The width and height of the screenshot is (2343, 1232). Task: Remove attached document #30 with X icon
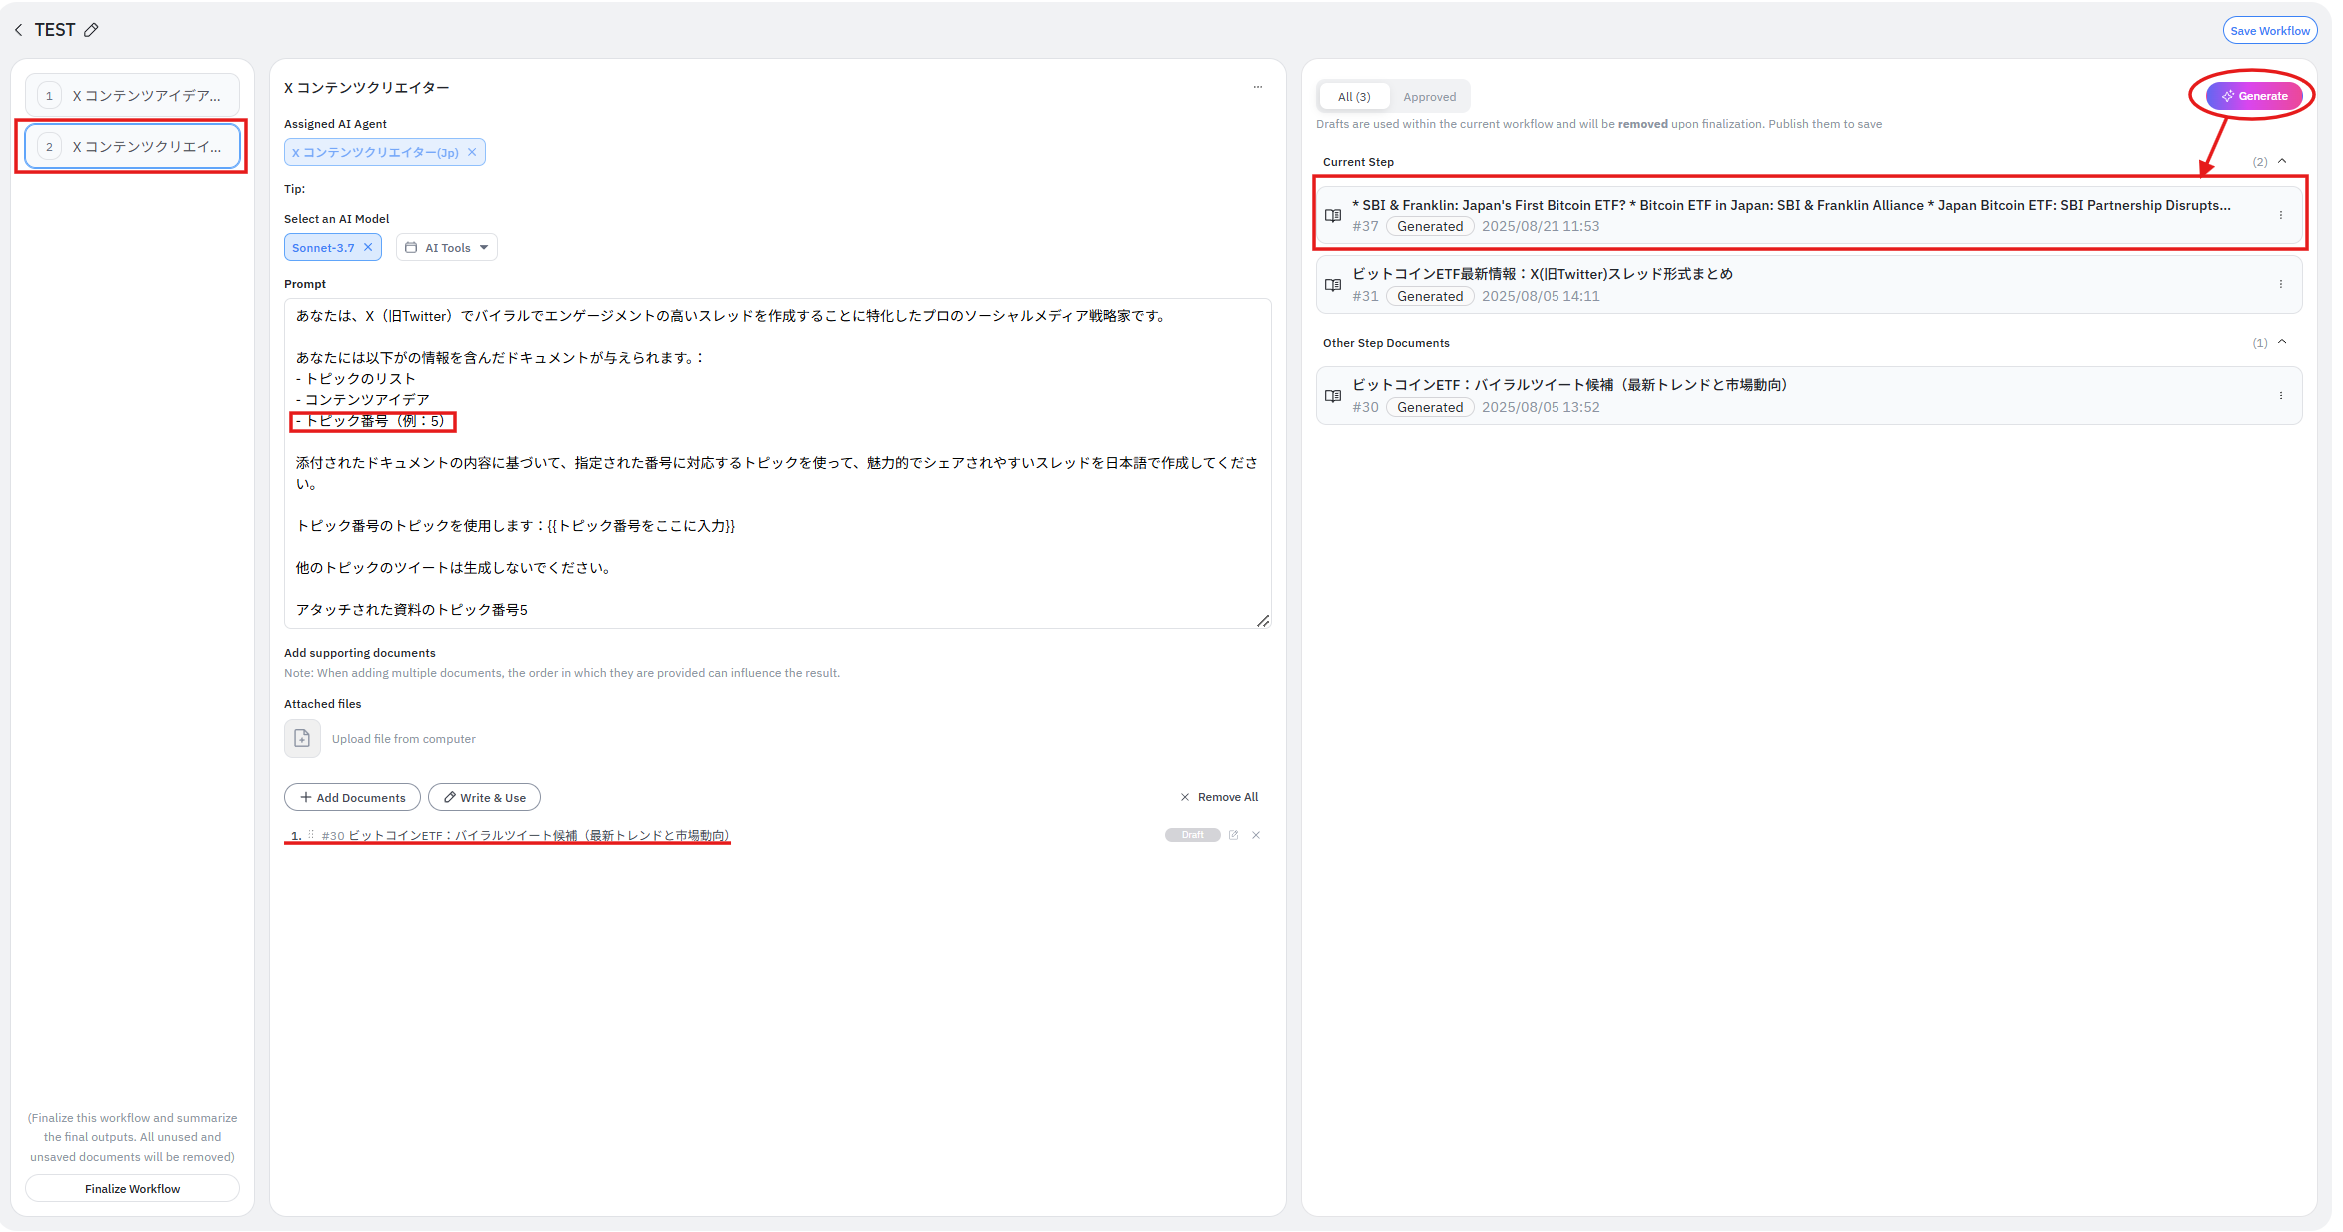click(1256, 835)
